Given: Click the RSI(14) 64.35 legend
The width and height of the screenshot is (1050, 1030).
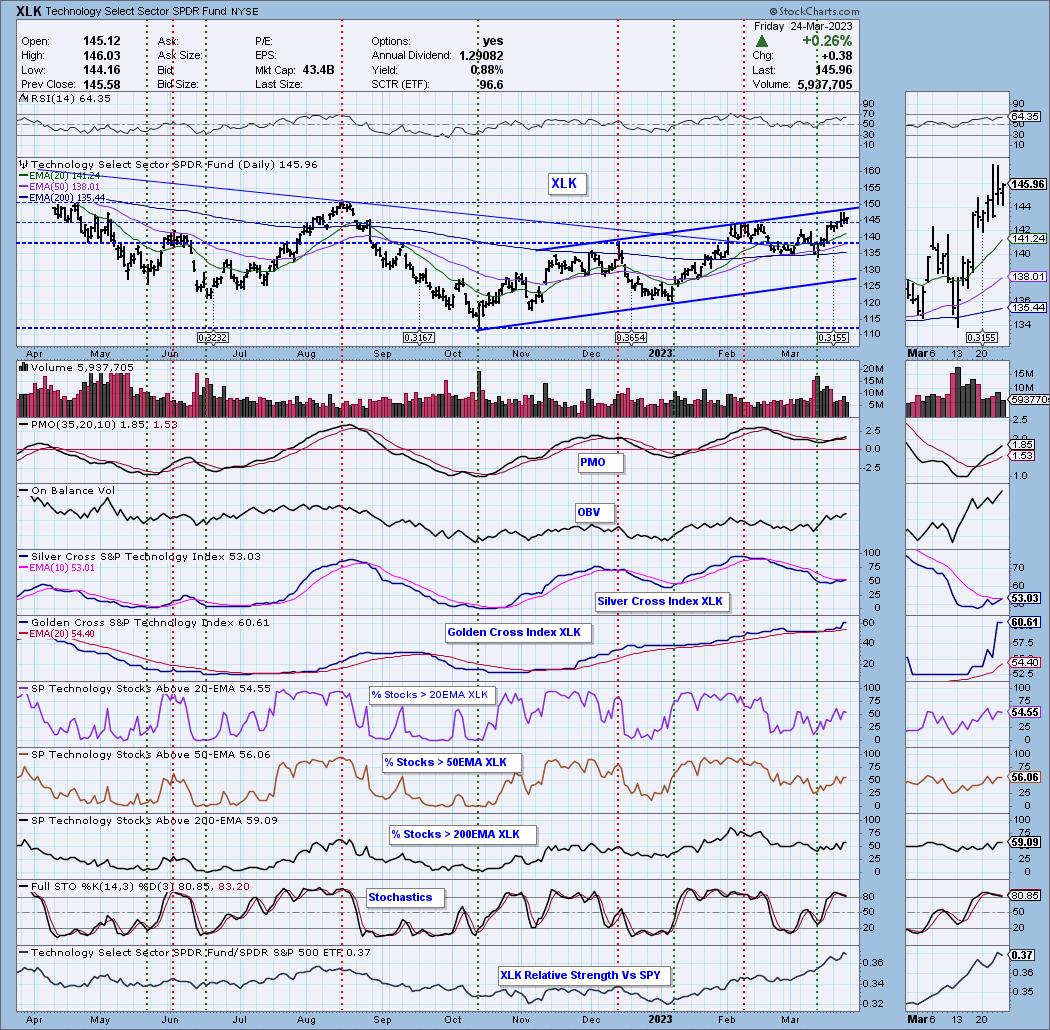Looking at the screenshot, I should click(70, 98).
